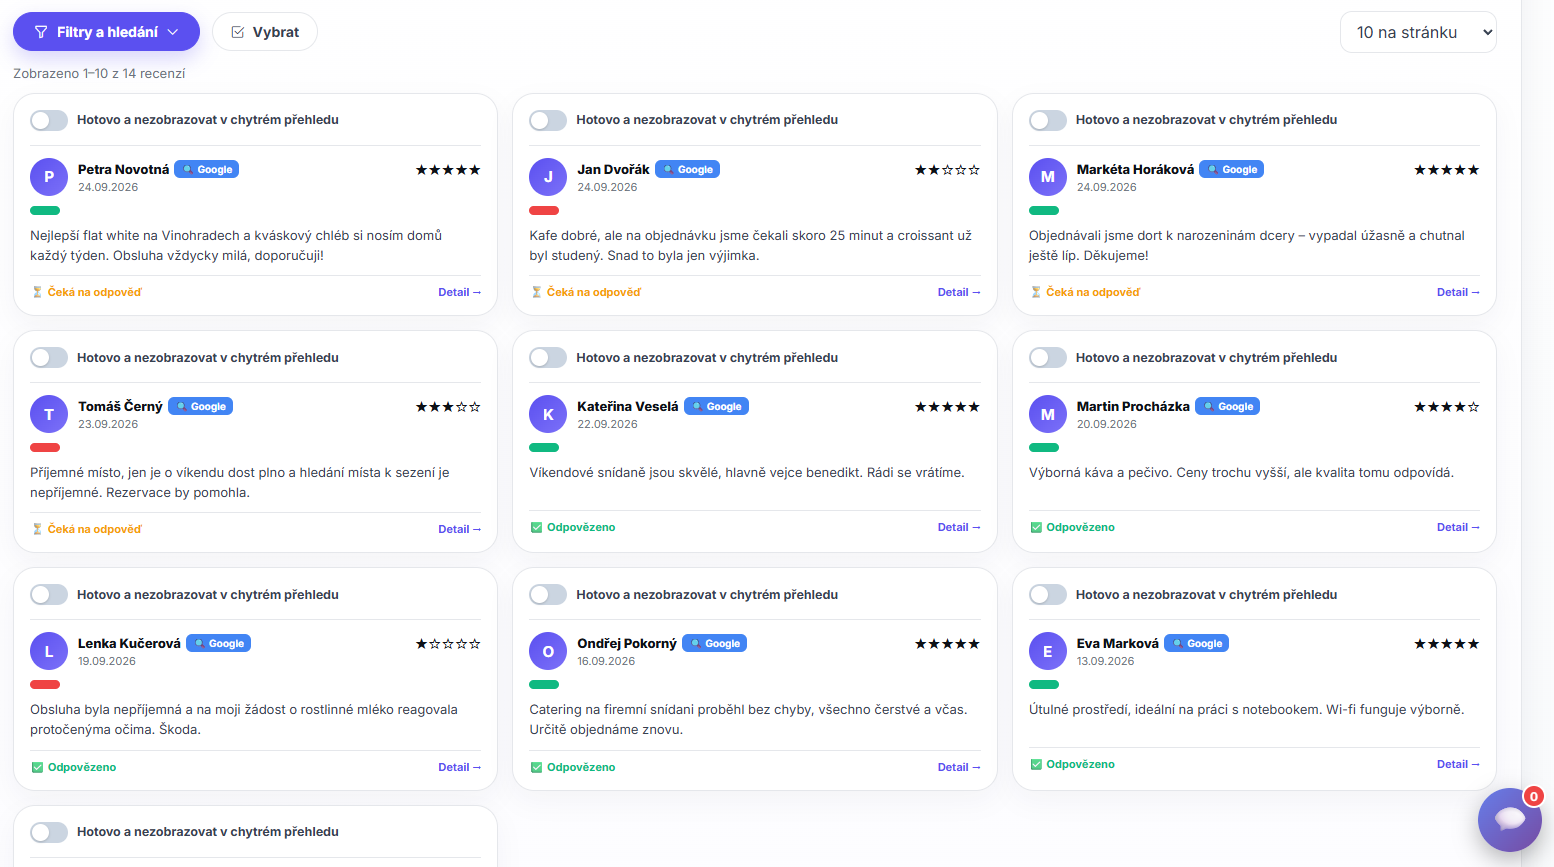This screenshot has width=1554, height=867.
Task: Toggle Hotovo switch on Eva Marková's review
Action: 1048,595
